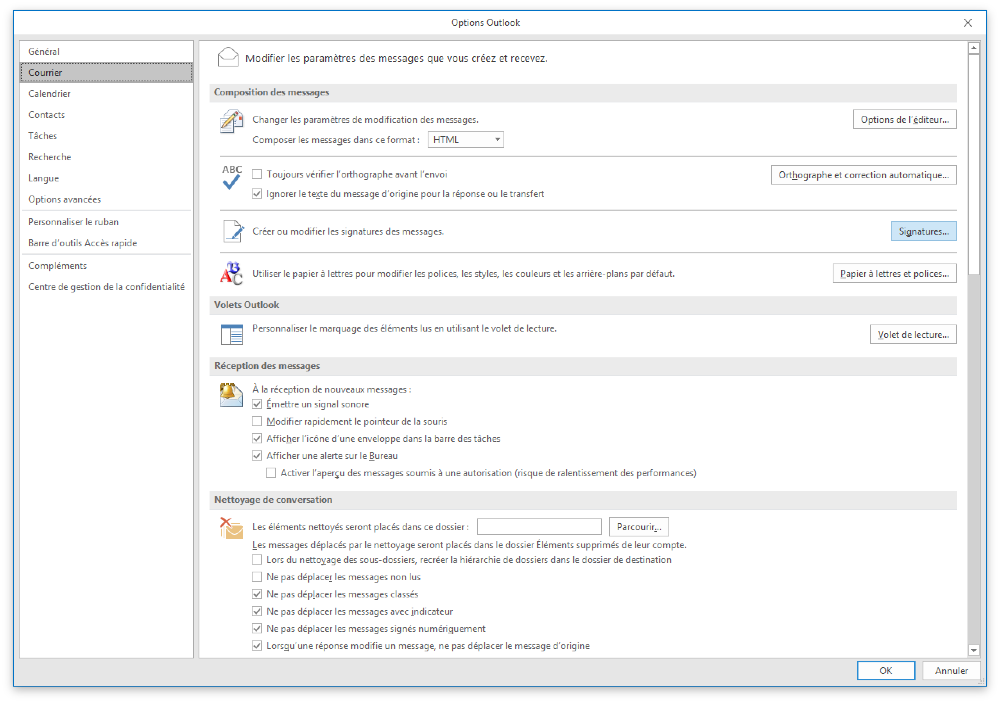Close the Options Outlook dialog

967,23
